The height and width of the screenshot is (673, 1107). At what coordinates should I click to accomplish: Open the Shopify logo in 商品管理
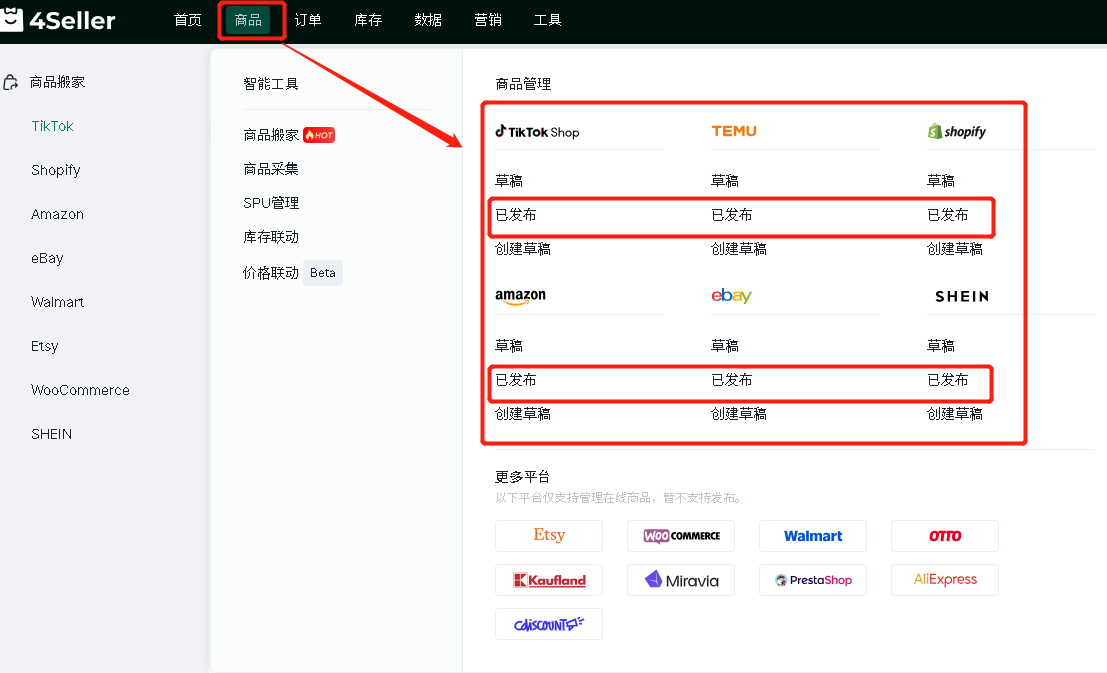click(x=957, y=131)
